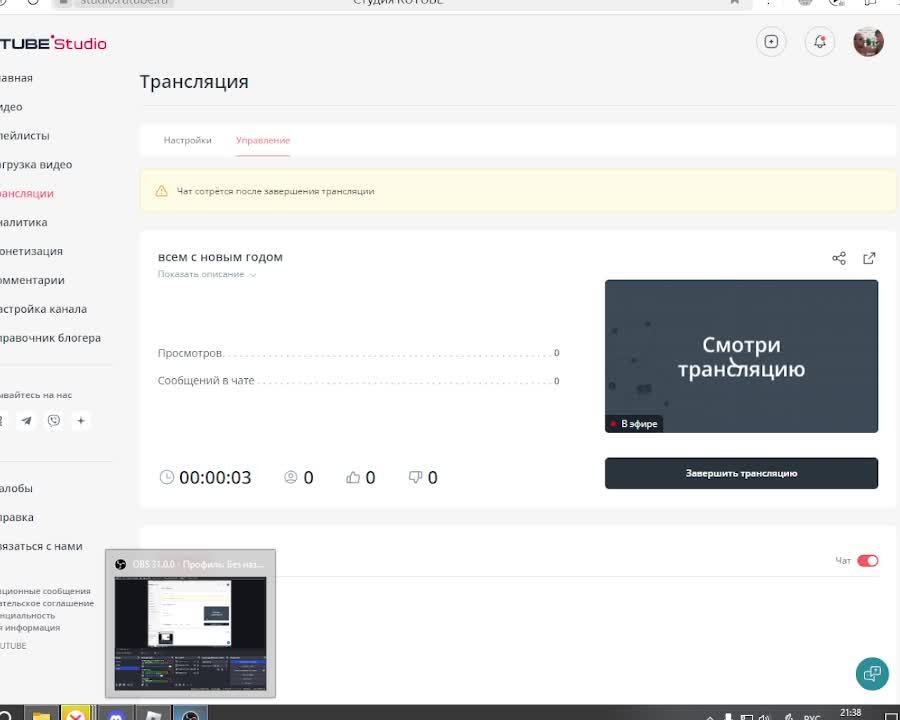
Task: Open Загрузка видео in the sidebar
Action: (36, 165)
